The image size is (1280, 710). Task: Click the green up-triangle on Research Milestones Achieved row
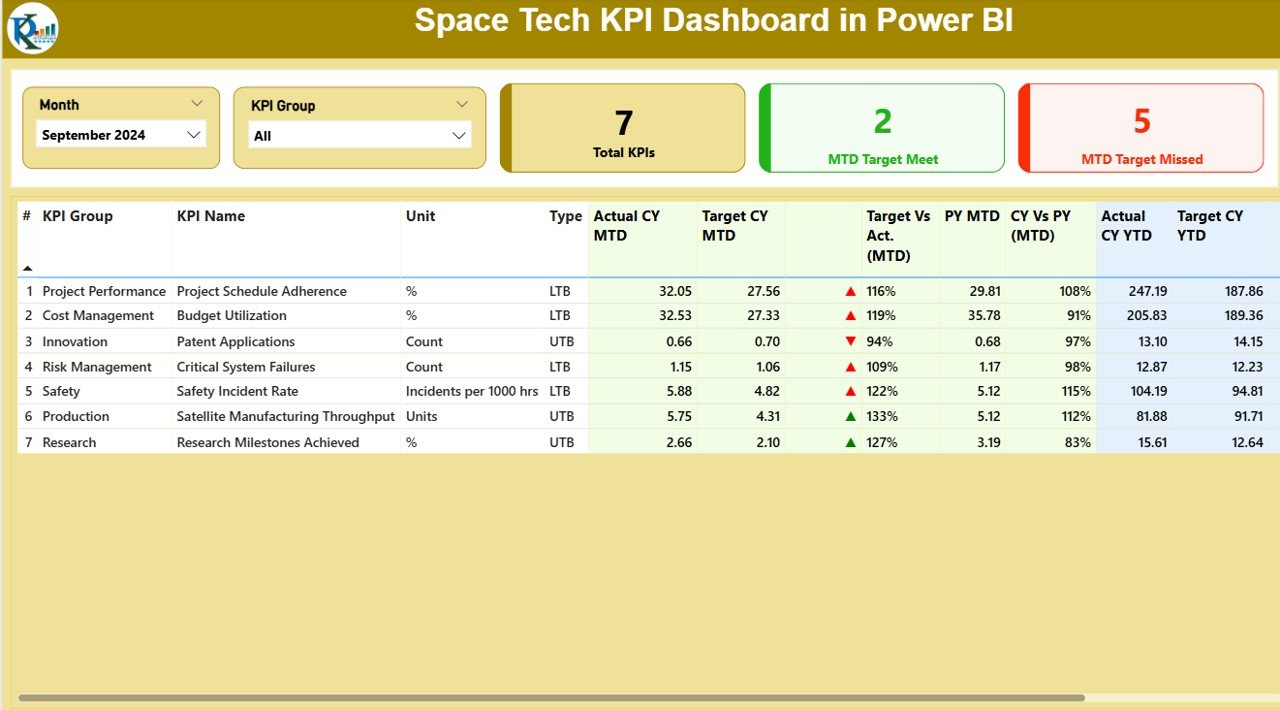click(849, 441)
